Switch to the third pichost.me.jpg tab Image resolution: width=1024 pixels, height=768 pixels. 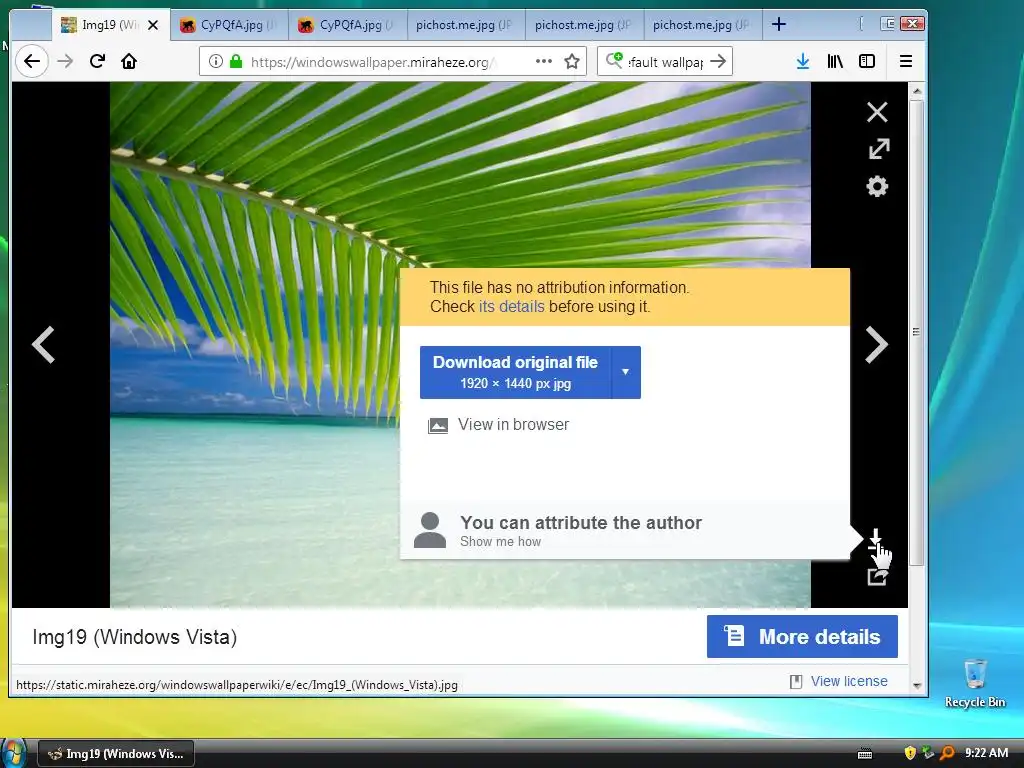tap(702, 25)
